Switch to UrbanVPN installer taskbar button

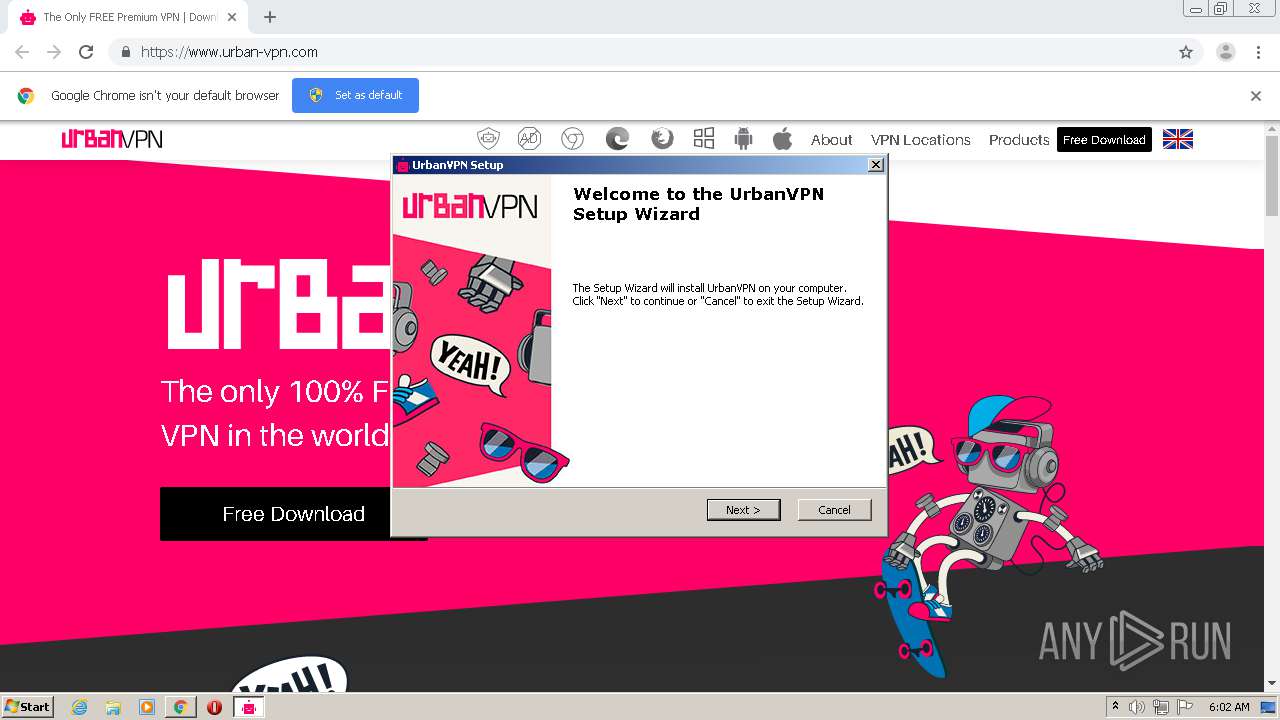(249, 707)
